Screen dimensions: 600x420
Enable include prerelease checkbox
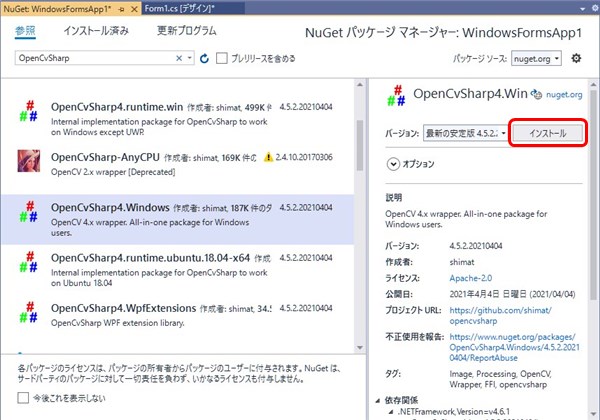coord(222,58)
